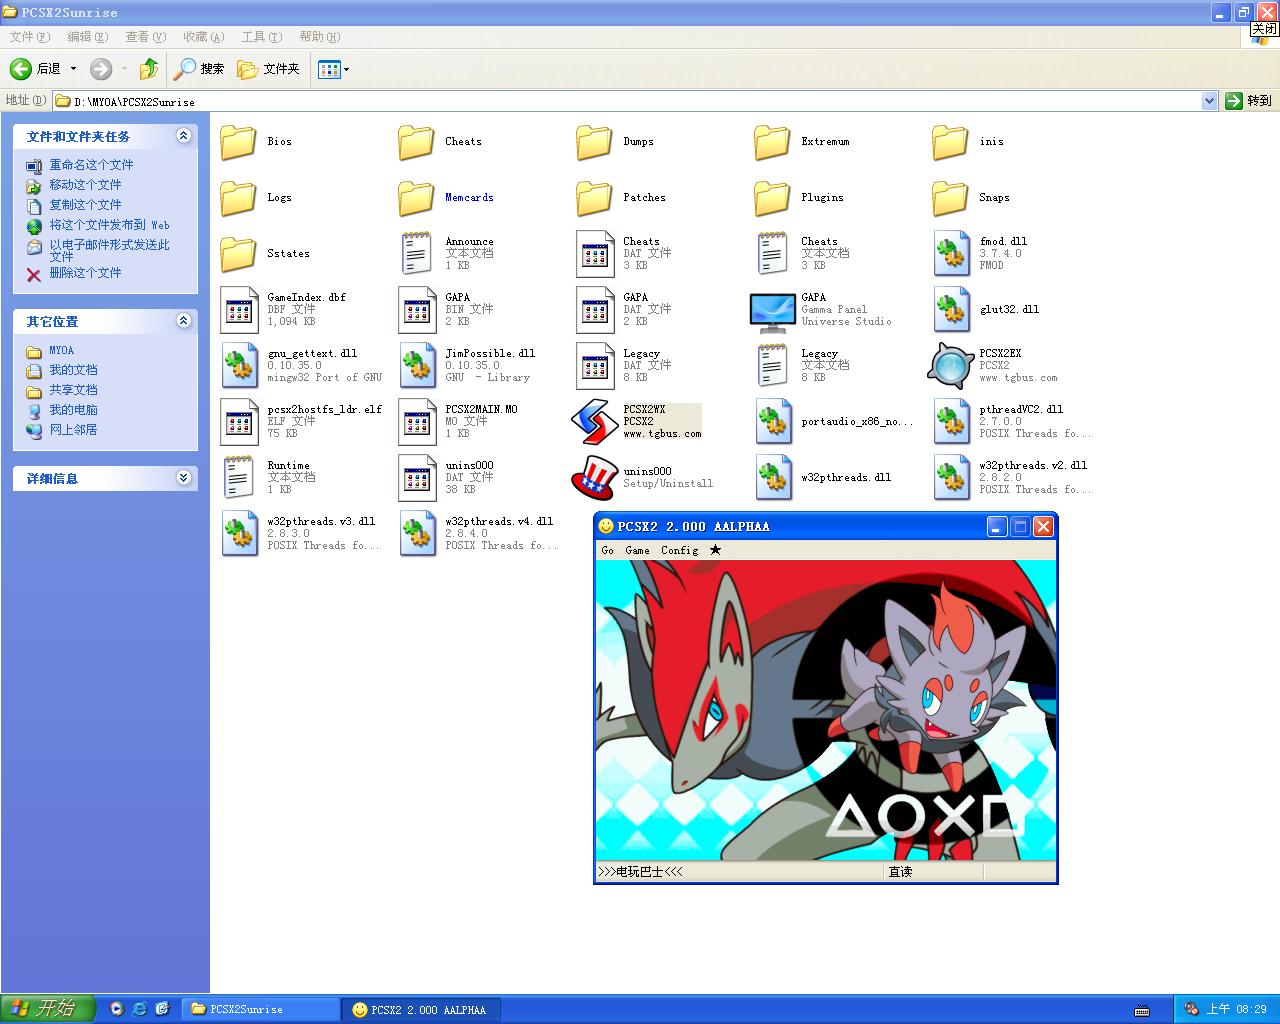
Task: Open the Logs folder
Action: (x=238, y=198)
